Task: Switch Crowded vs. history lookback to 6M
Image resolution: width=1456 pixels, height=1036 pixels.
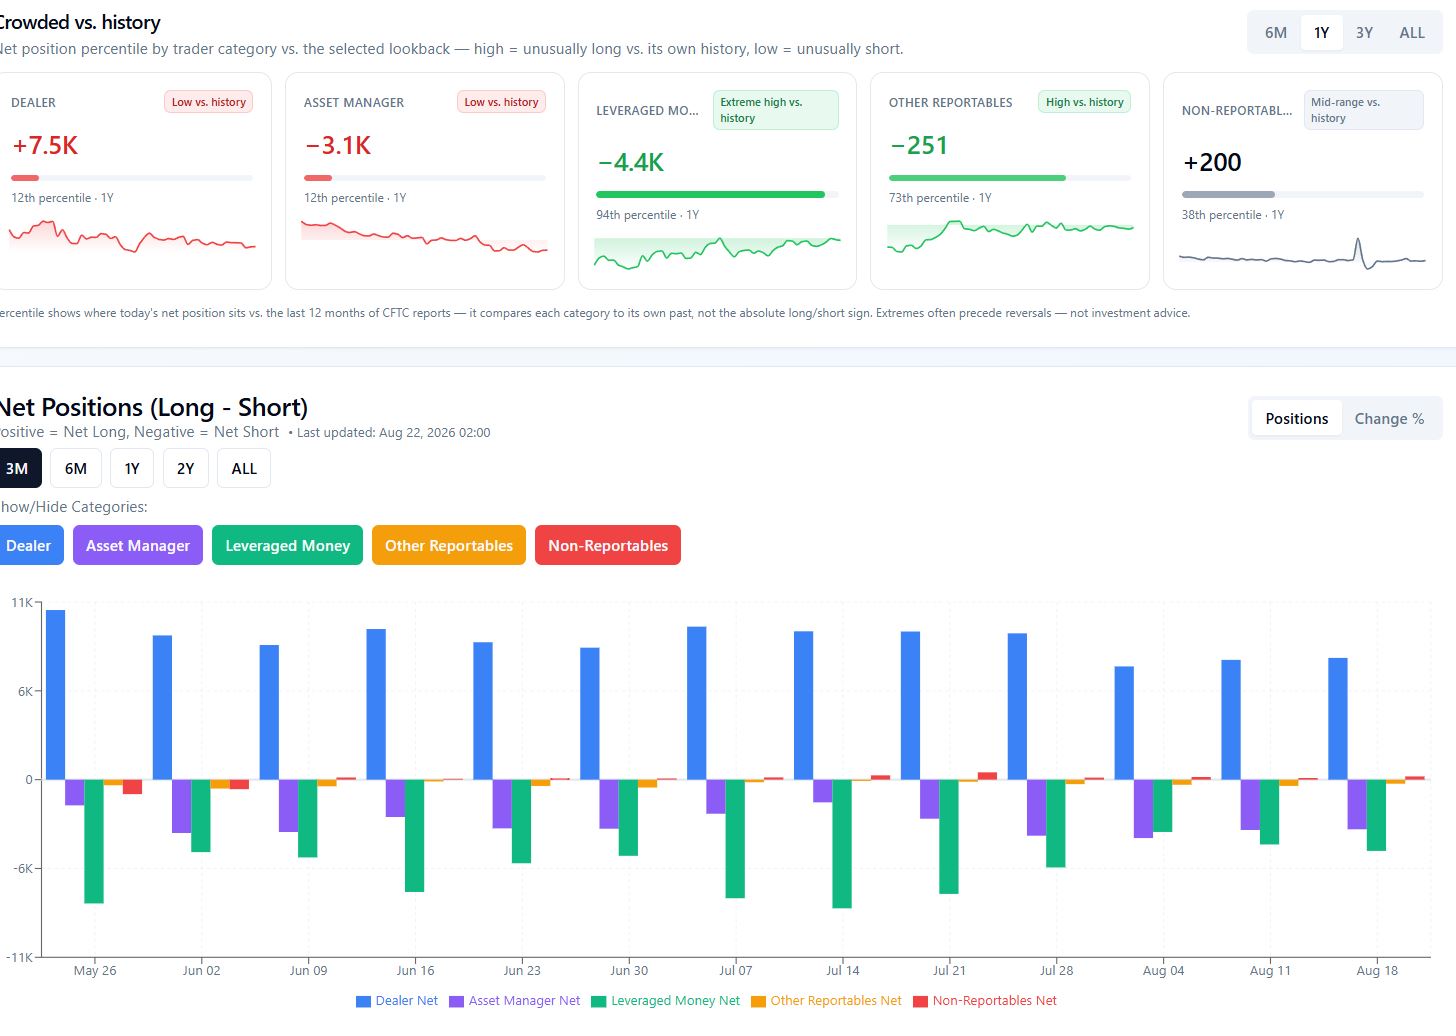Action: click(1276, 33)
